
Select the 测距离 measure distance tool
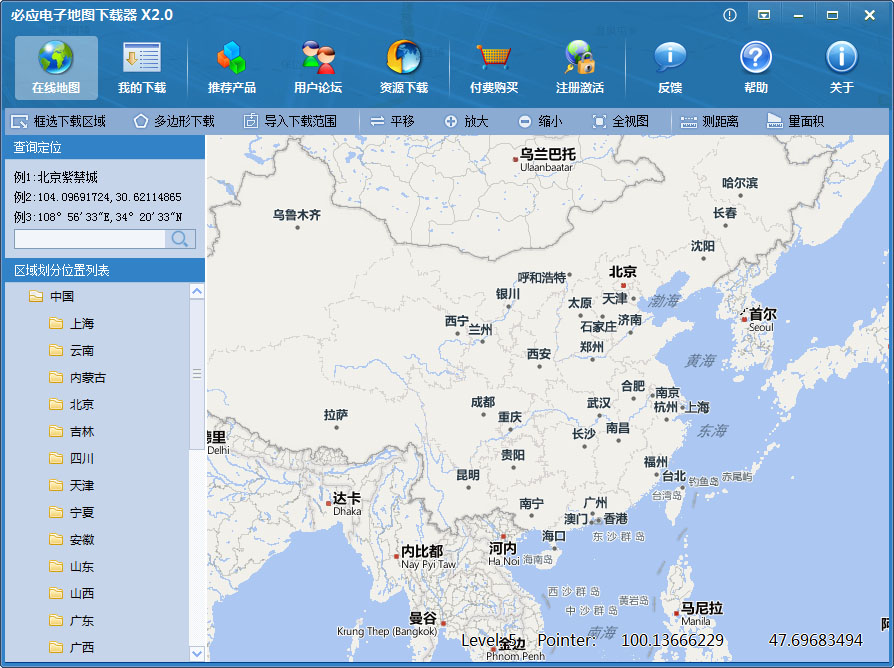coord(709,121)
